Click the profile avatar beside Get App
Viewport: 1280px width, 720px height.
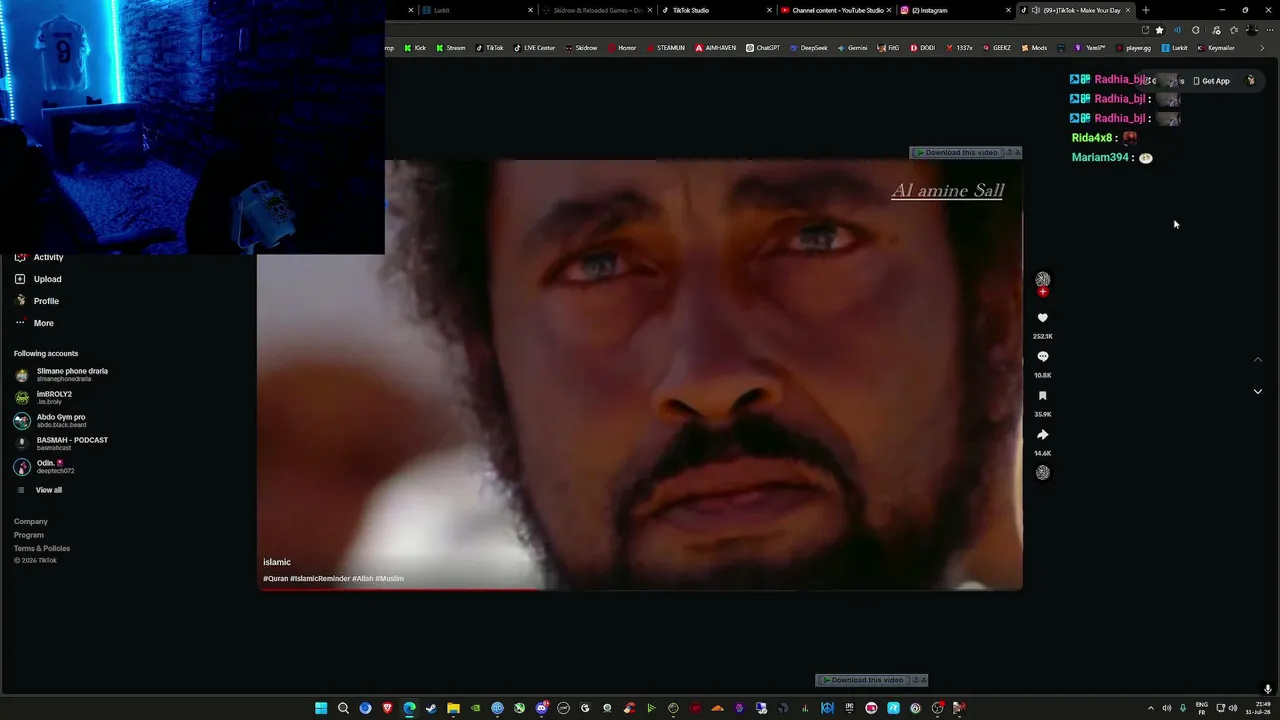click(x=1250, y=80)
